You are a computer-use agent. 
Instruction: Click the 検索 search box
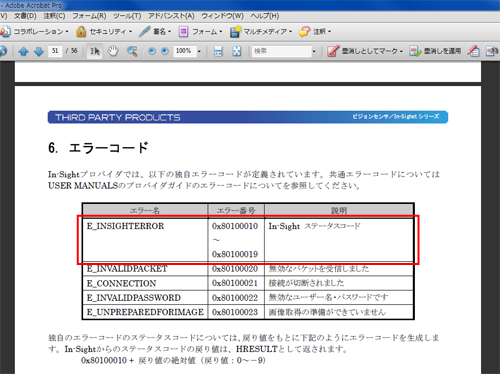[281, 51]
